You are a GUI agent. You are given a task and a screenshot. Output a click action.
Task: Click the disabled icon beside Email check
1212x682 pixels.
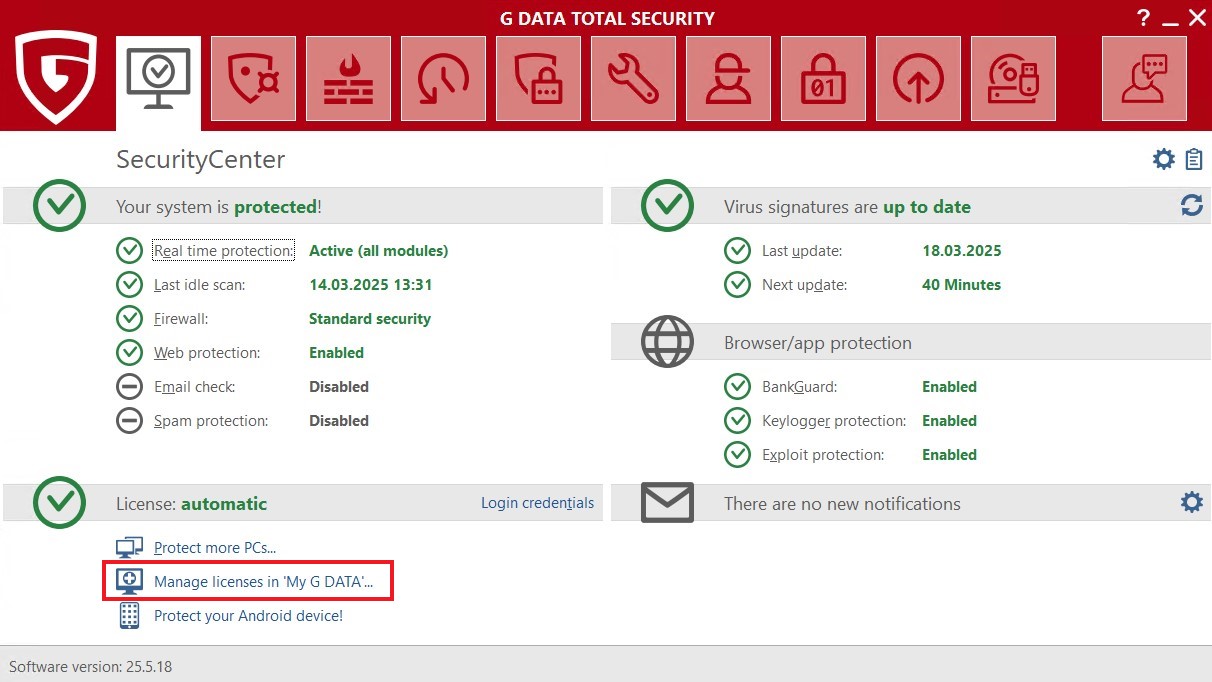(x=129, y=387)
